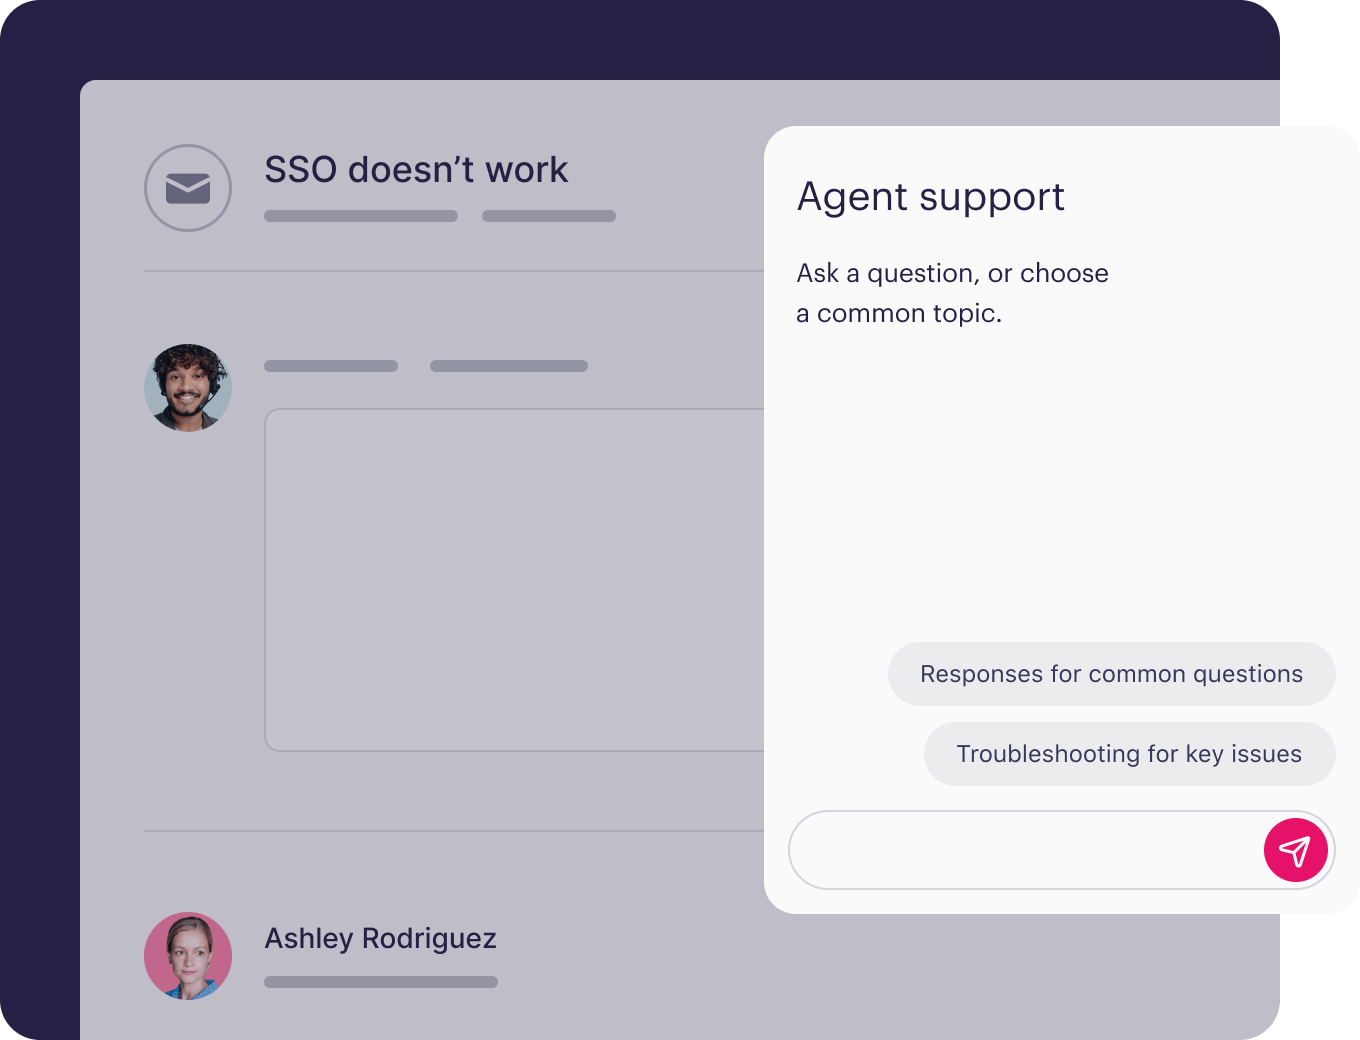Viewport: 1360px width, 1040px height.
Task: Click the Ashley Rodriguez name
Action: click(380, 938)
